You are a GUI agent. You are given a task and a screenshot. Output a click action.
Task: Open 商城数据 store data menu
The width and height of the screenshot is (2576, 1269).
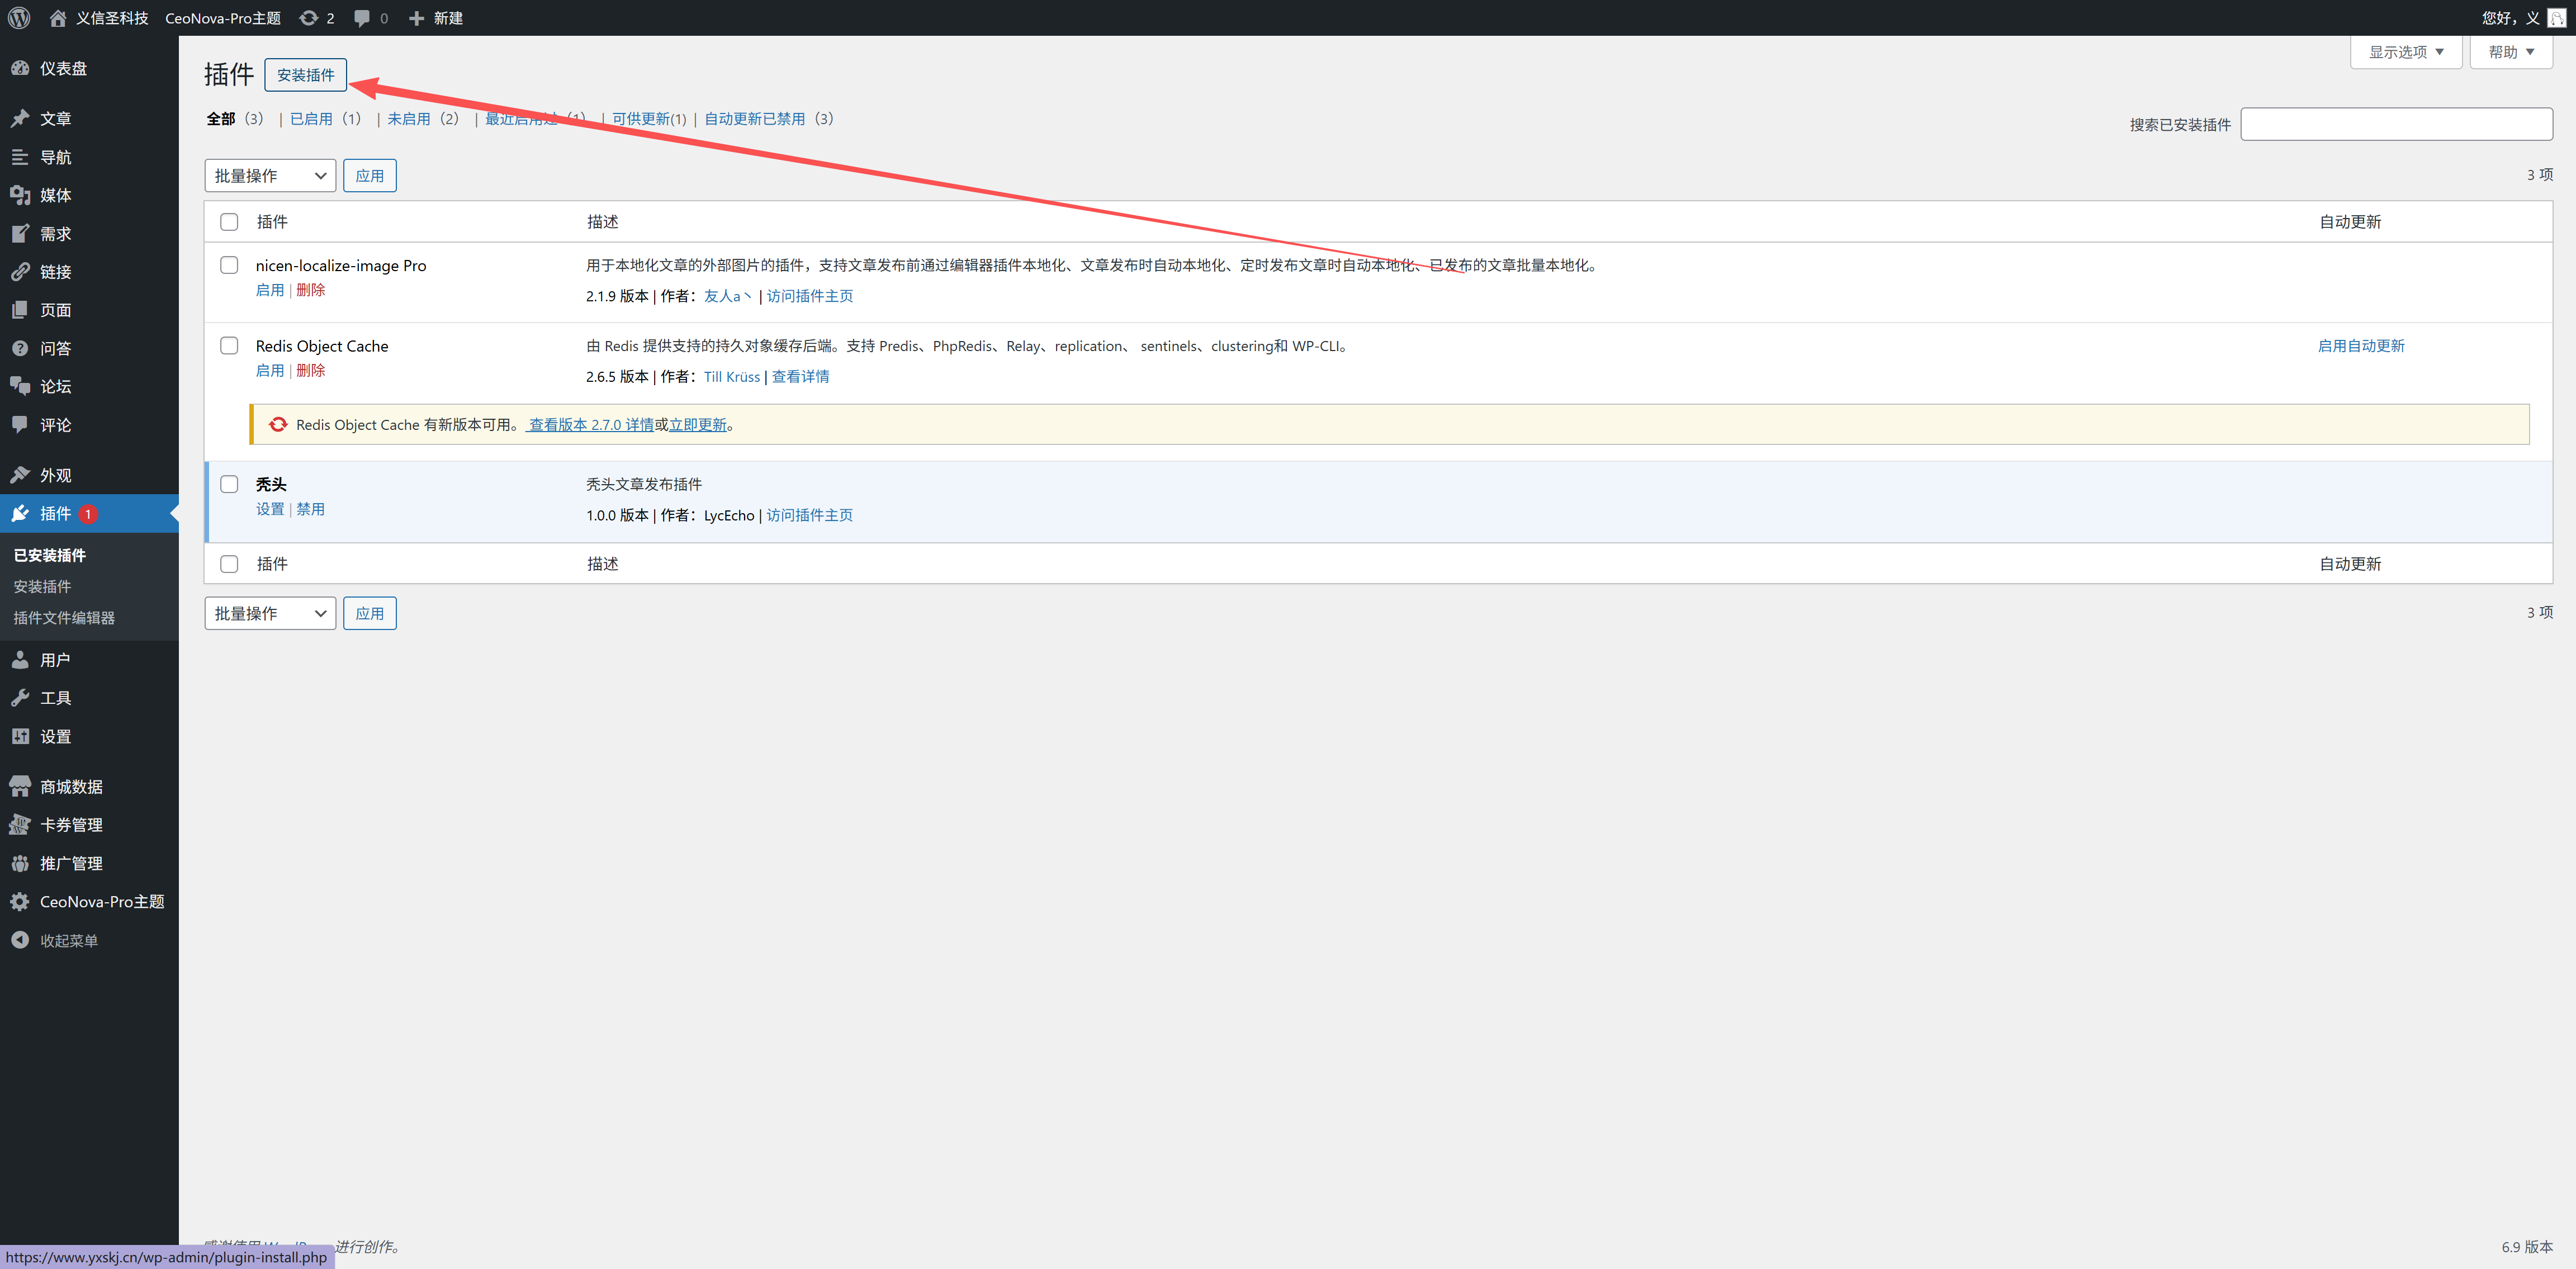coord(71,786)
